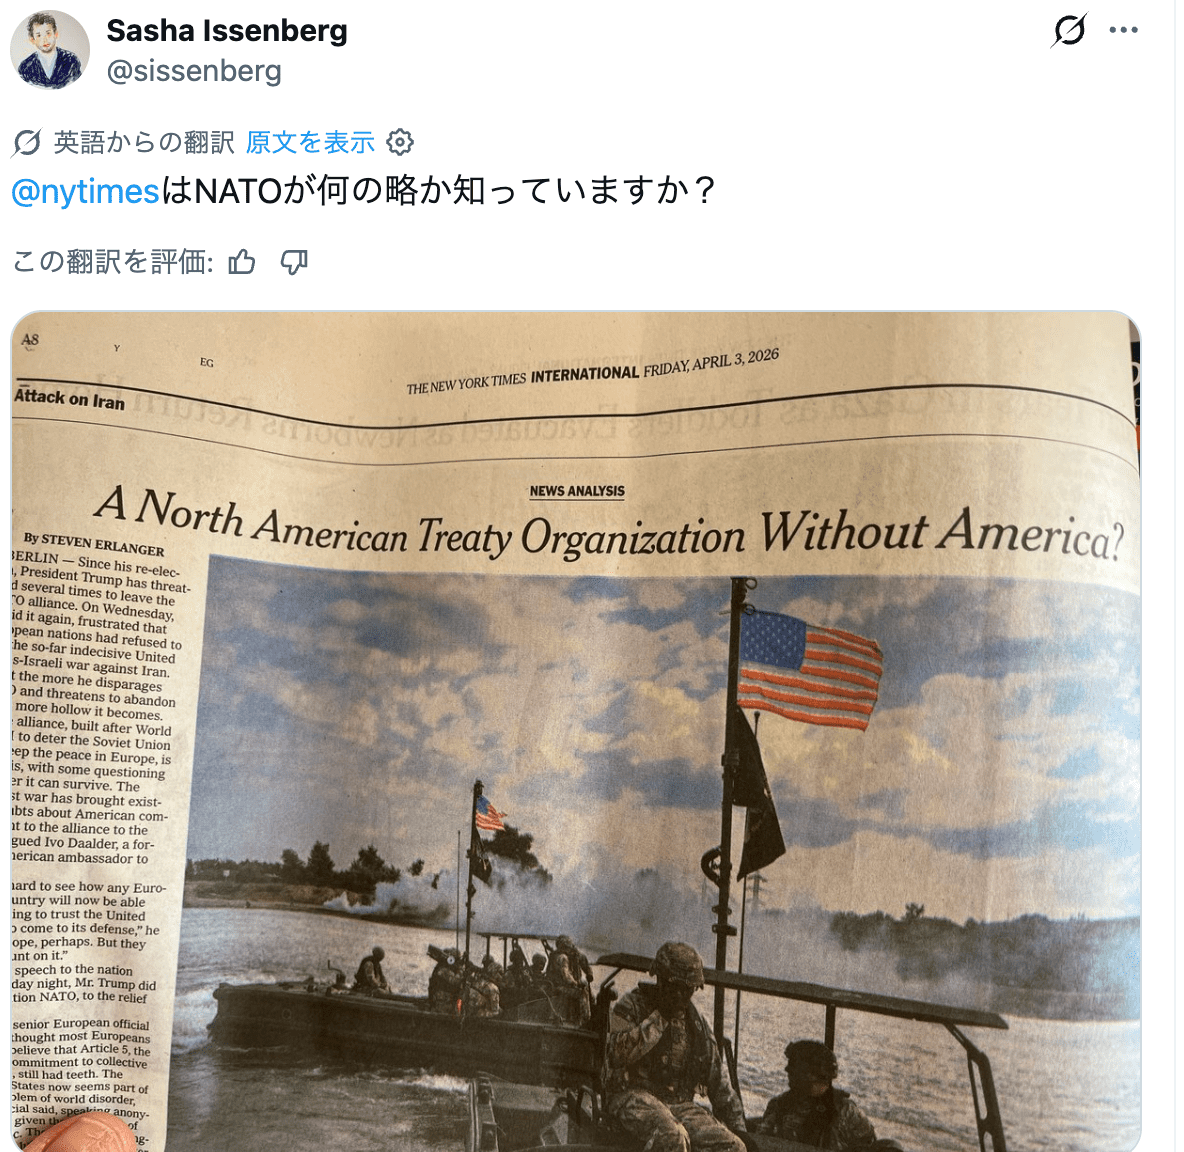The image size is (1184, 1152).
Task: Click the 英語からの翻訳 label
Action: (144, 142)
